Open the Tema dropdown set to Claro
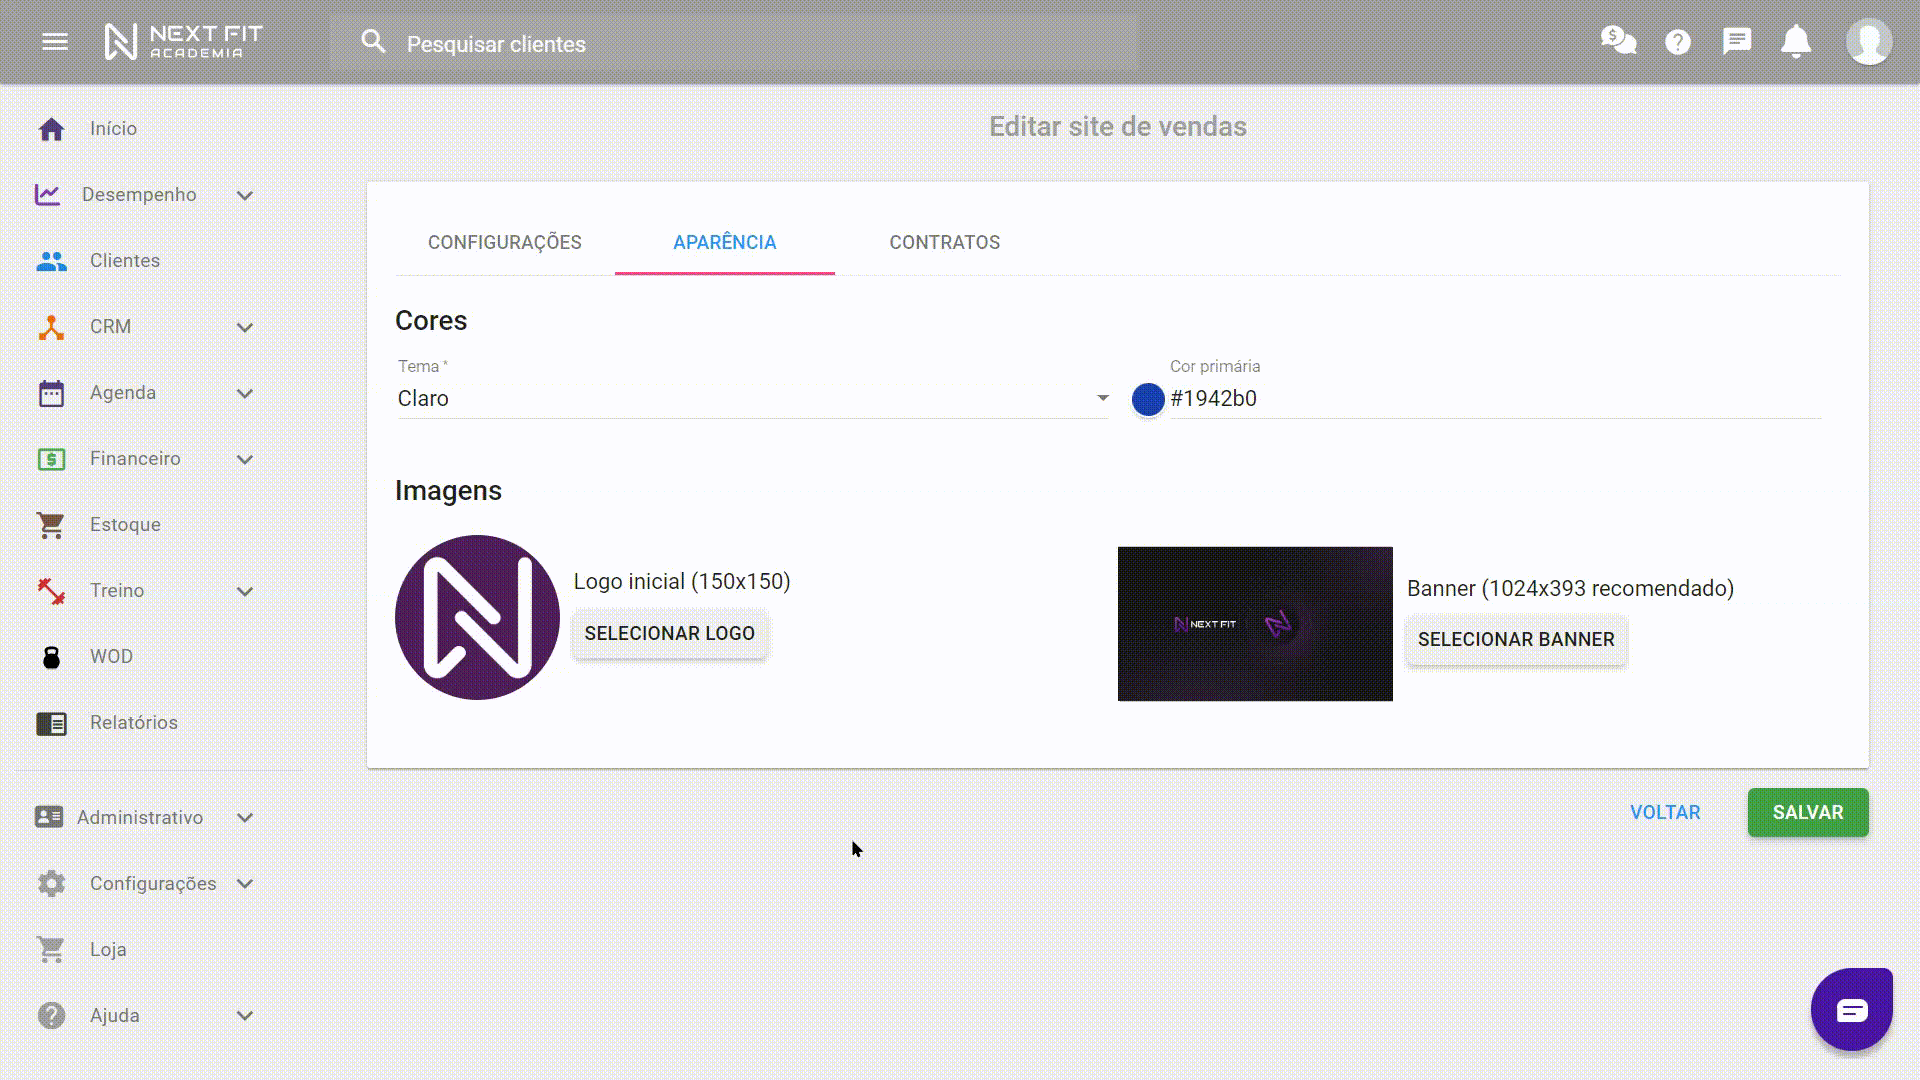The width and height of the screenshot is (1920, 1080). tap(752, 398)
